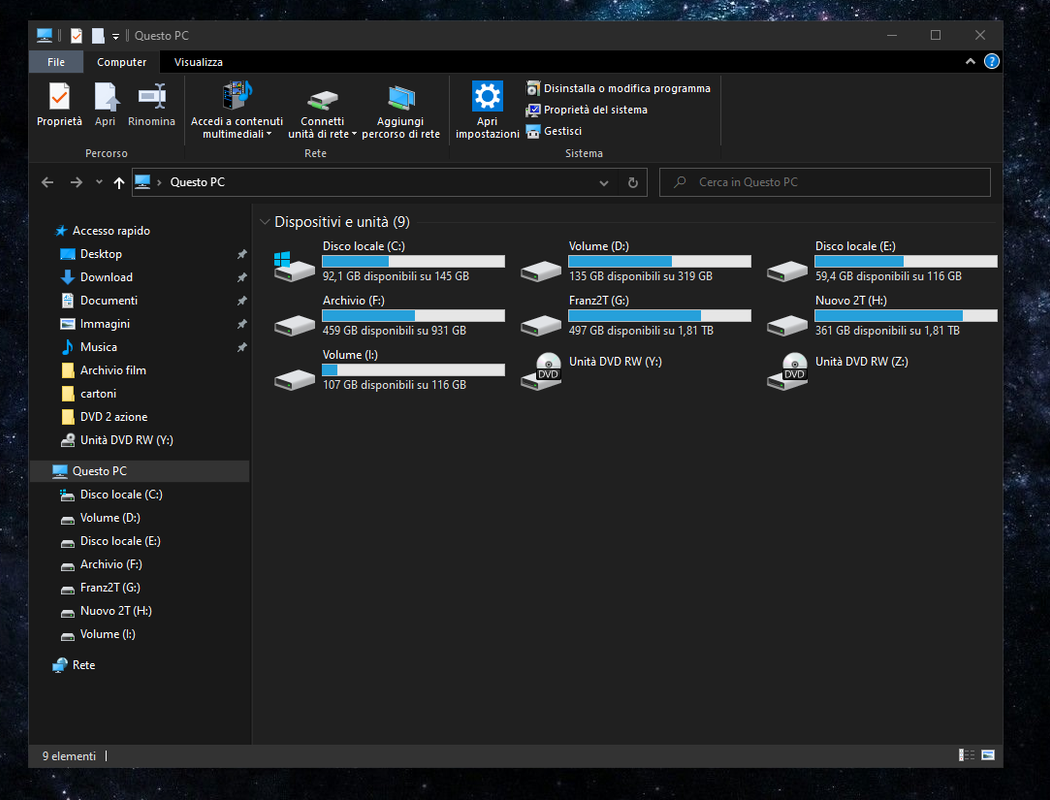This screenshot has width=1050, height=800.
Task: Go back with the back arrow
Action: click(x=47, y=182)
